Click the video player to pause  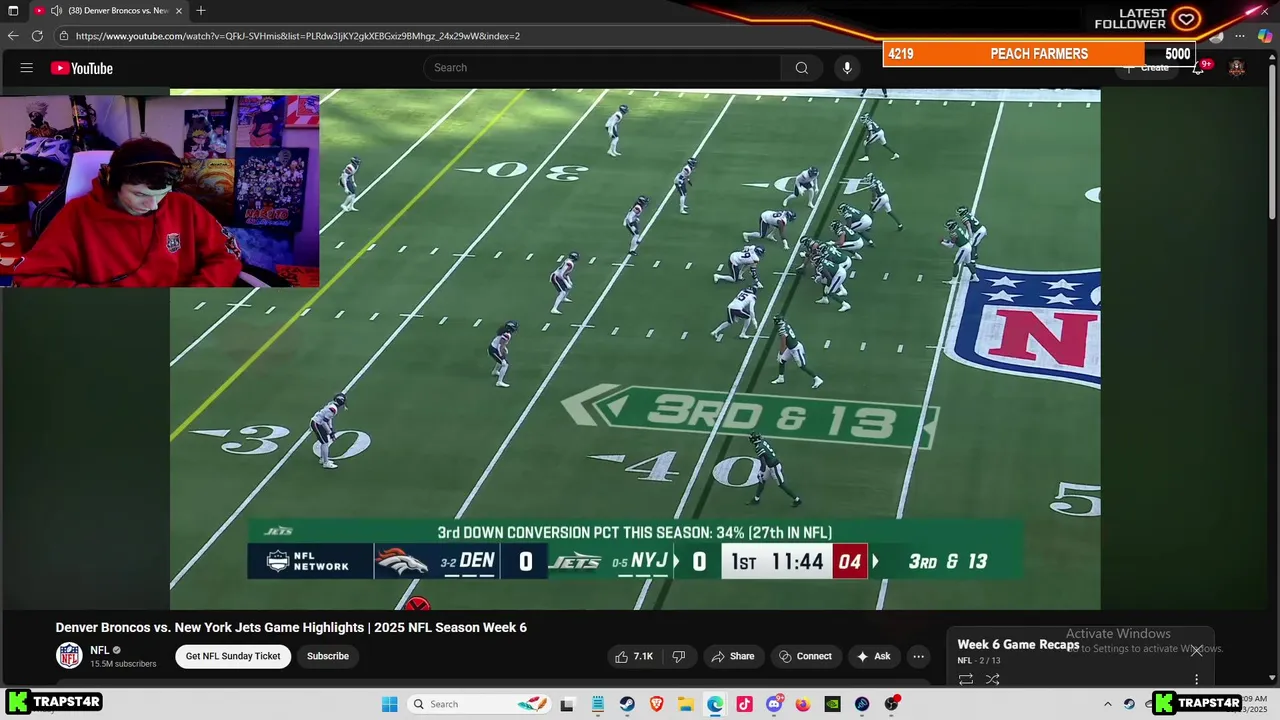point(635,349)
